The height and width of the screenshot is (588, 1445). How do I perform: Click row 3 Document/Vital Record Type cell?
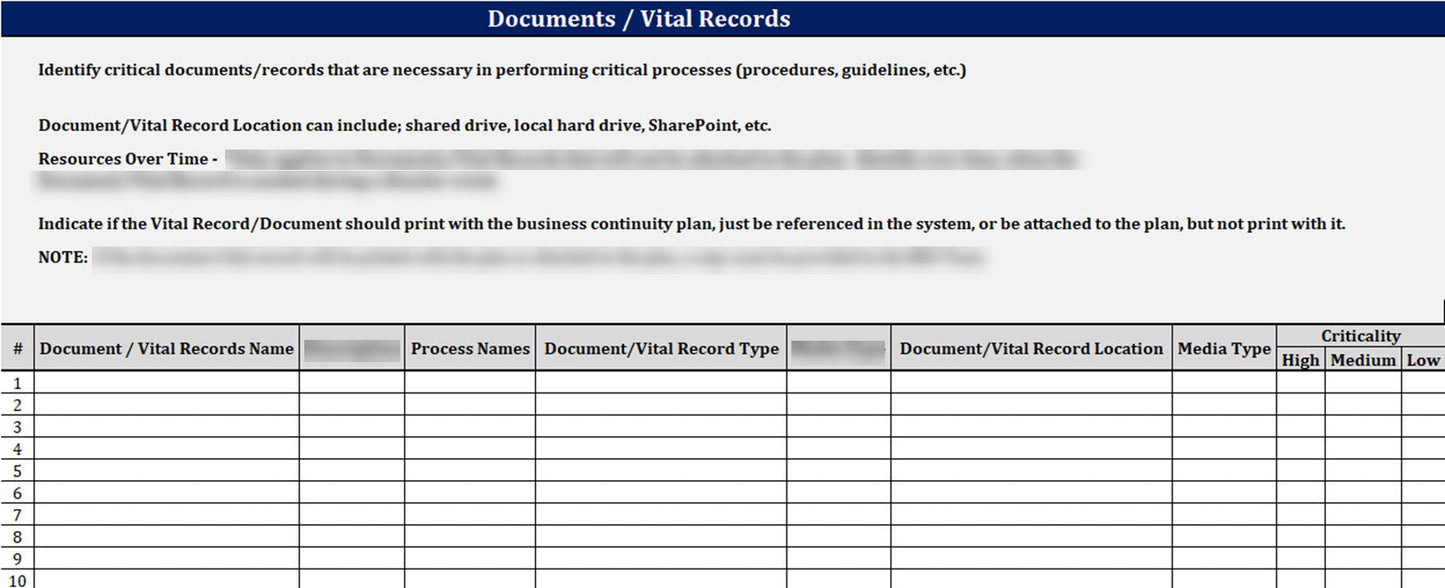point(661,426)
